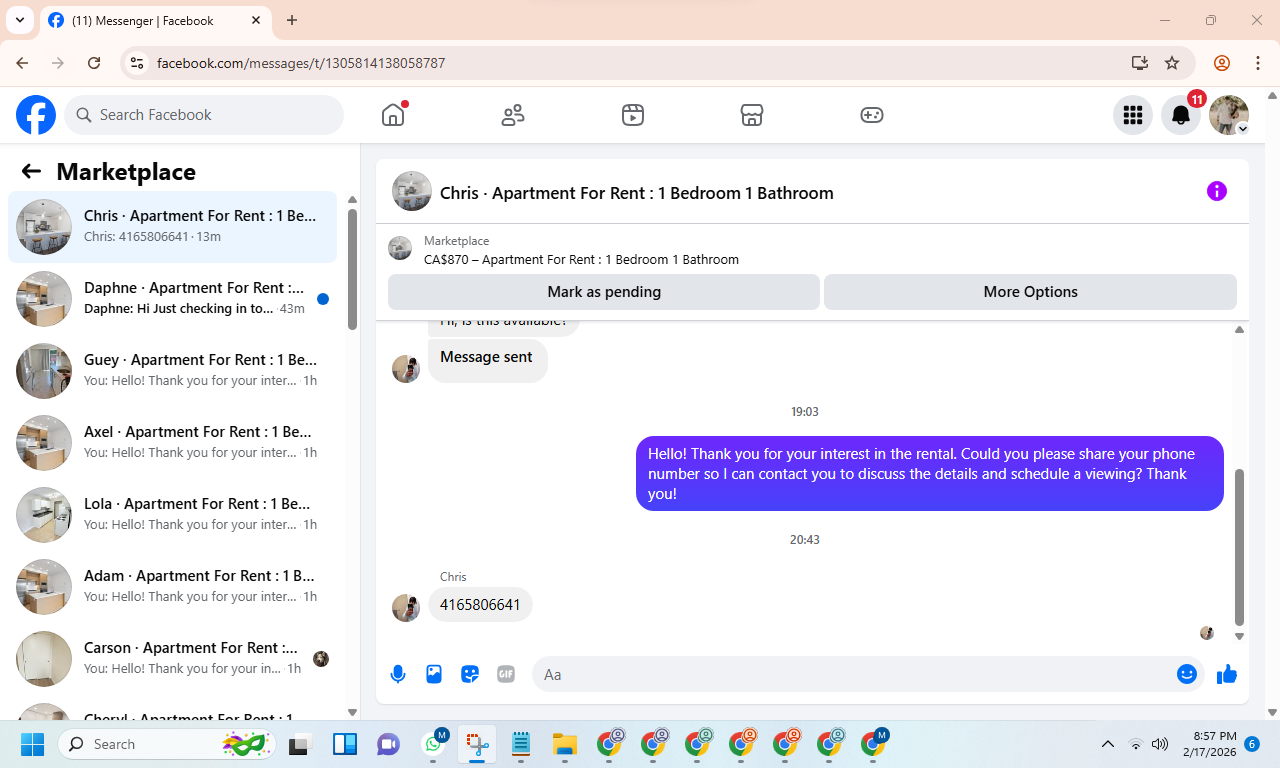Click Mark as pending button

pyautogui.click(x=604, y=292)
